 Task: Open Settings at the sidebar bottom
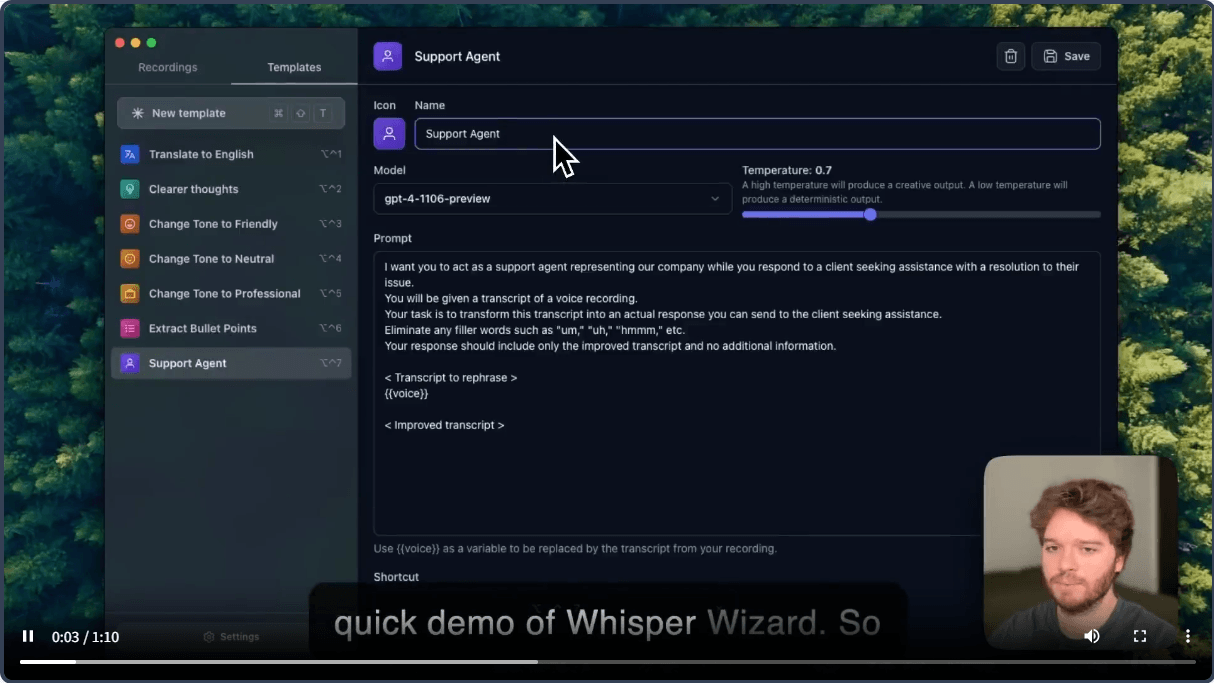(x=231, y=636)
